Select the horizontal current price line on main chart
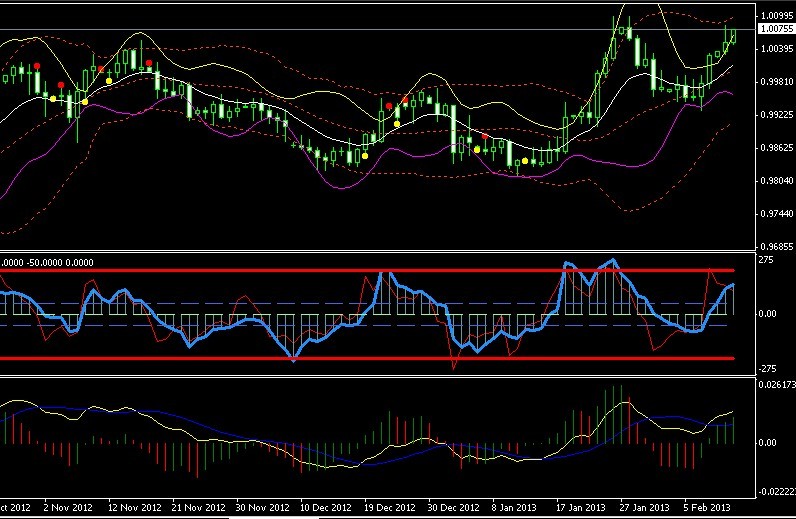The width and height of the screenshot is (796, 519). (378, 29)
